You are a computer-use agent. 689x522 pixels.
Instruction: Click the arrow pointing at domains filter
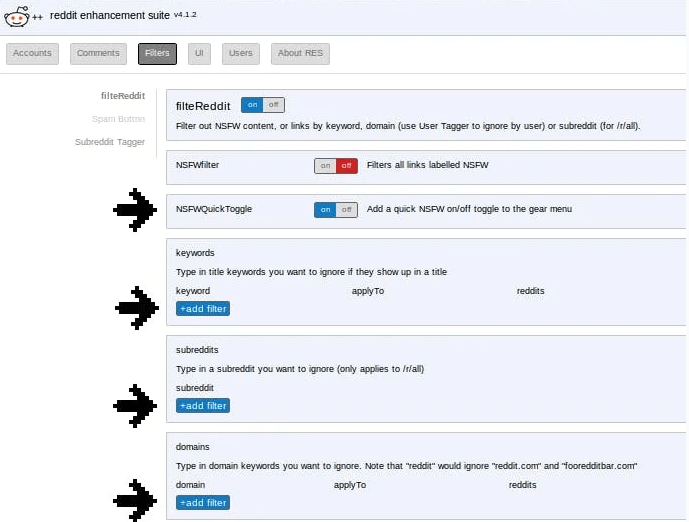click(x=133, y=501)
